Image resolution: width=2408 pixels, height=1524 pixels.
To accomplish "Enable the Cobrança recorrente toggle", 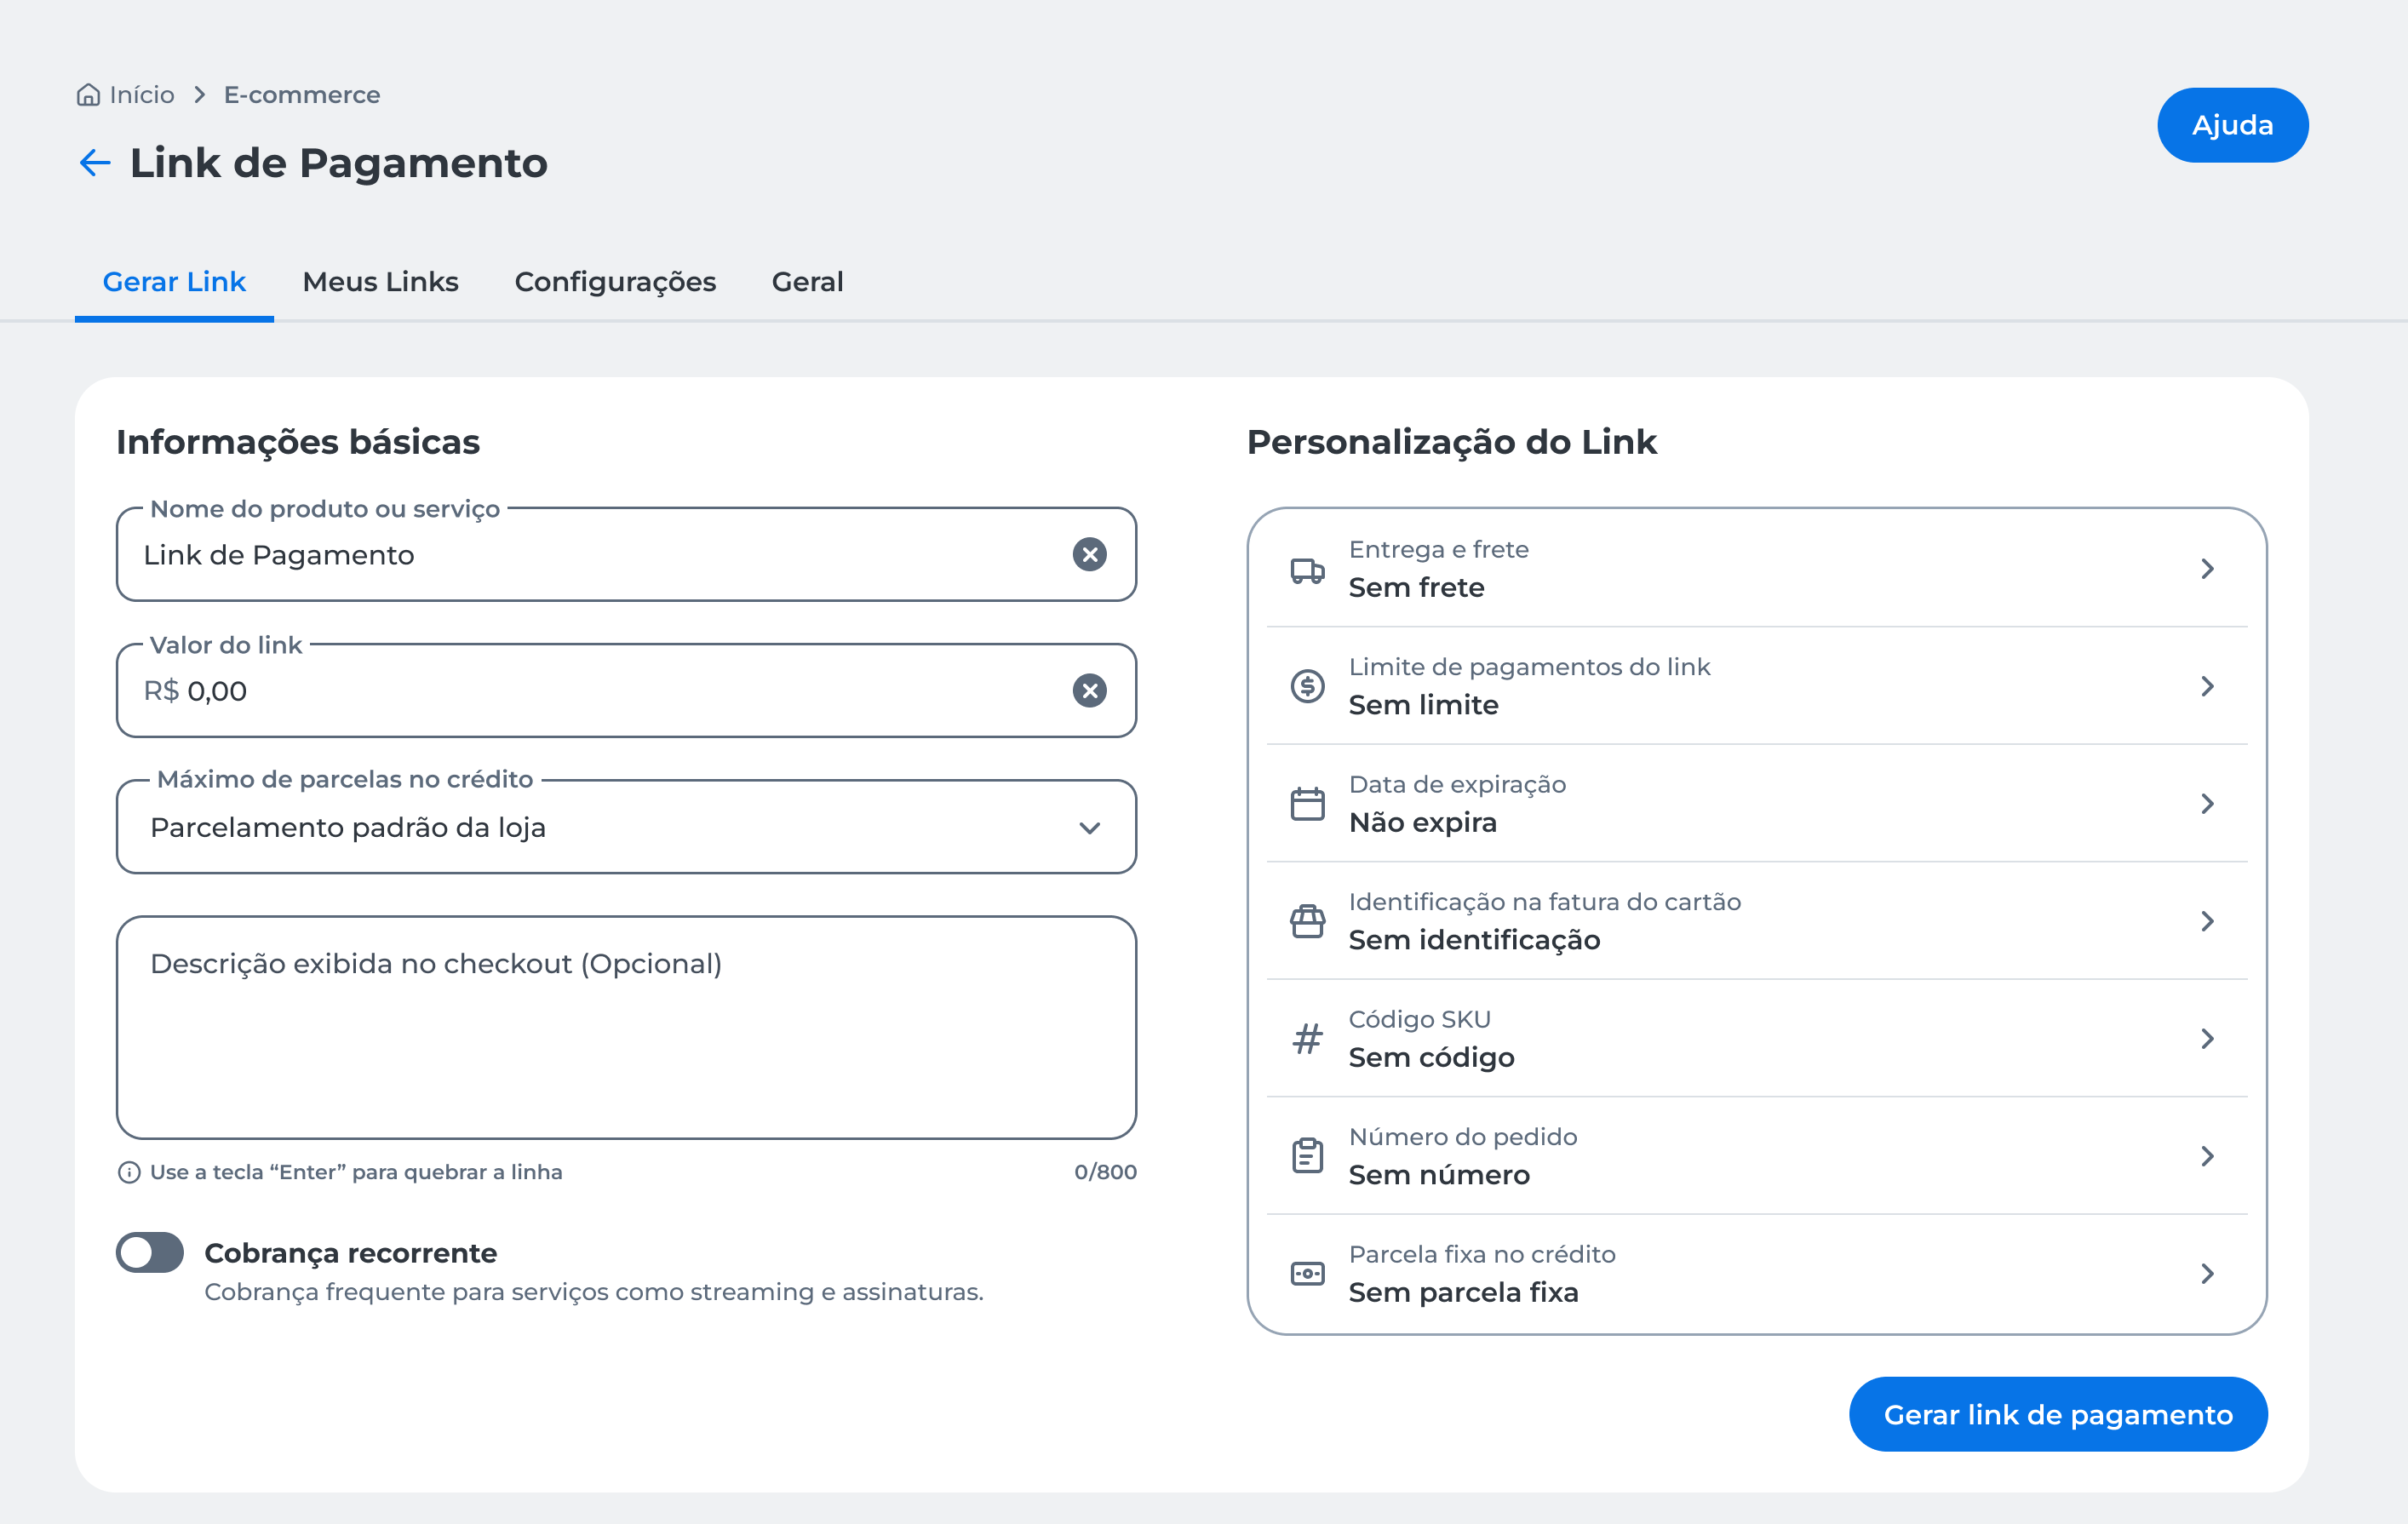I will point(150,1252).
